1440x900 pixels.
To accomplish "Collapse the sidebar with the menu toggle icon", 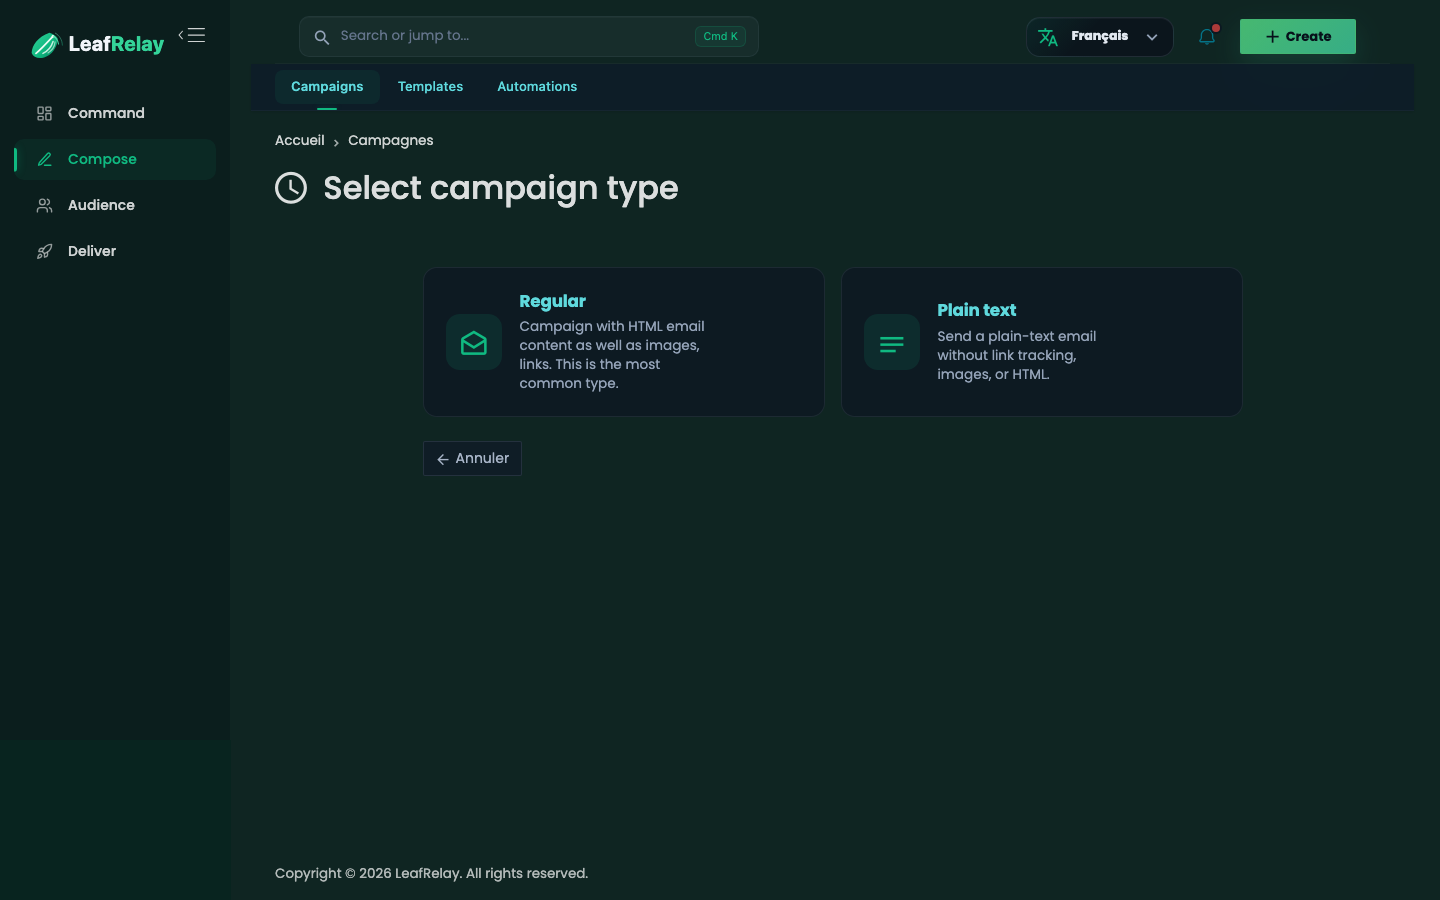I will [192, 35].
